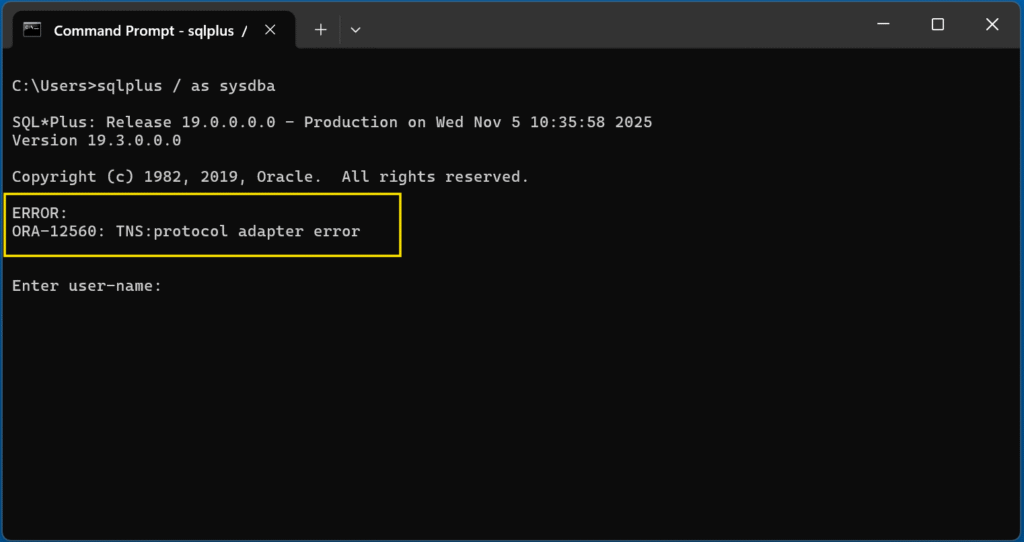Maximize the terminal window
The height and width of the screenshot is (542, 1024).
click(x=937, y=25)
